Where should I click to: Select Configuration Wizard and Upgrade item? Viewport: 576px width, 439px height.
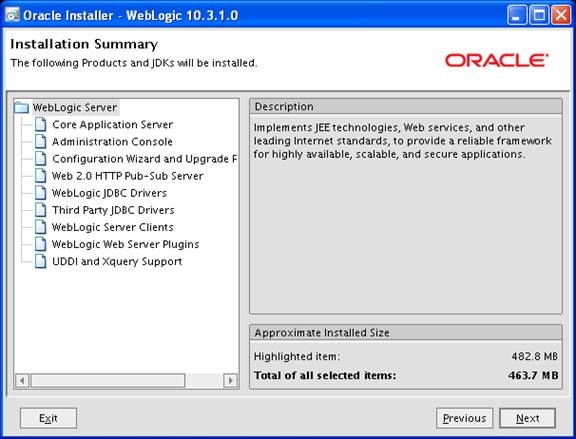(x=144, y=159)
